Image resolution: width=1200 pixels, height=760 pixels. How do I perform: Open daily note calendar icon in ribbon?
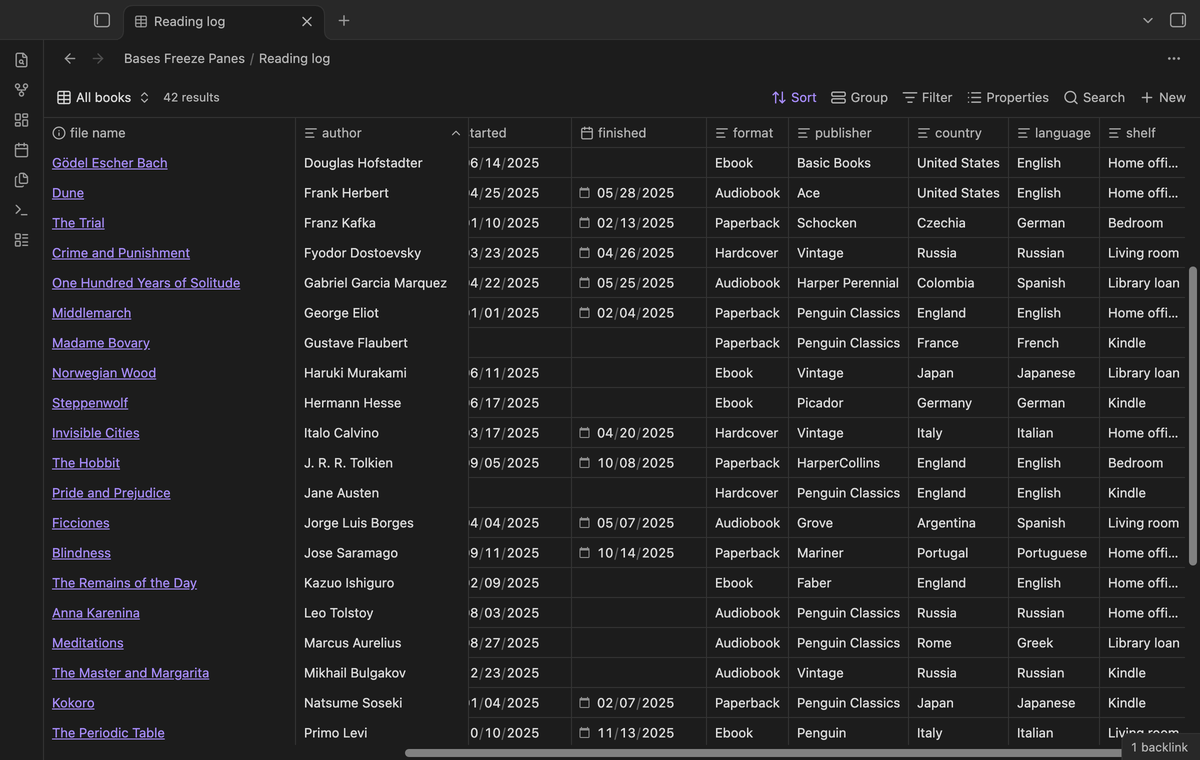[22, 150]
